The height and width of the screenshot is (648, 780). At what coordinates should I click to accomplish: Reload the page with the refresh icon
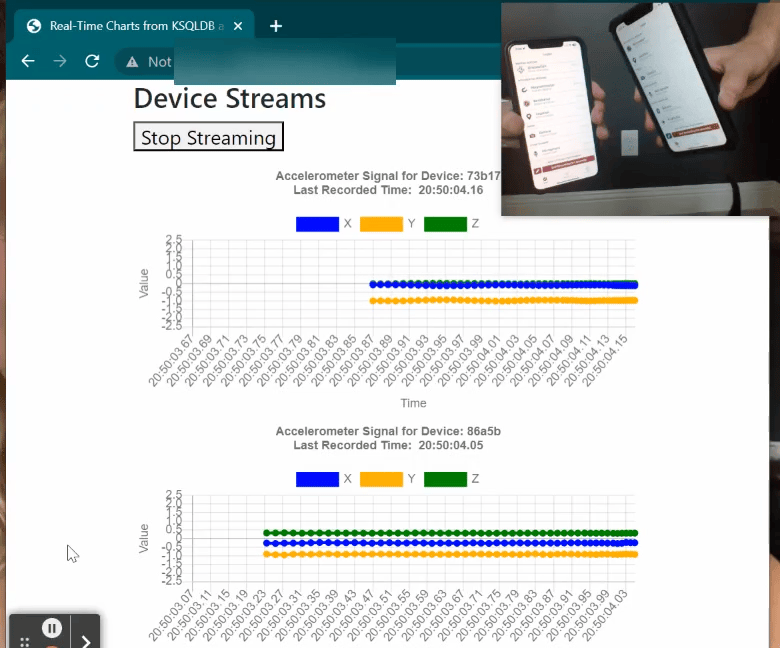pyautogui.click(x=92, y=61)
